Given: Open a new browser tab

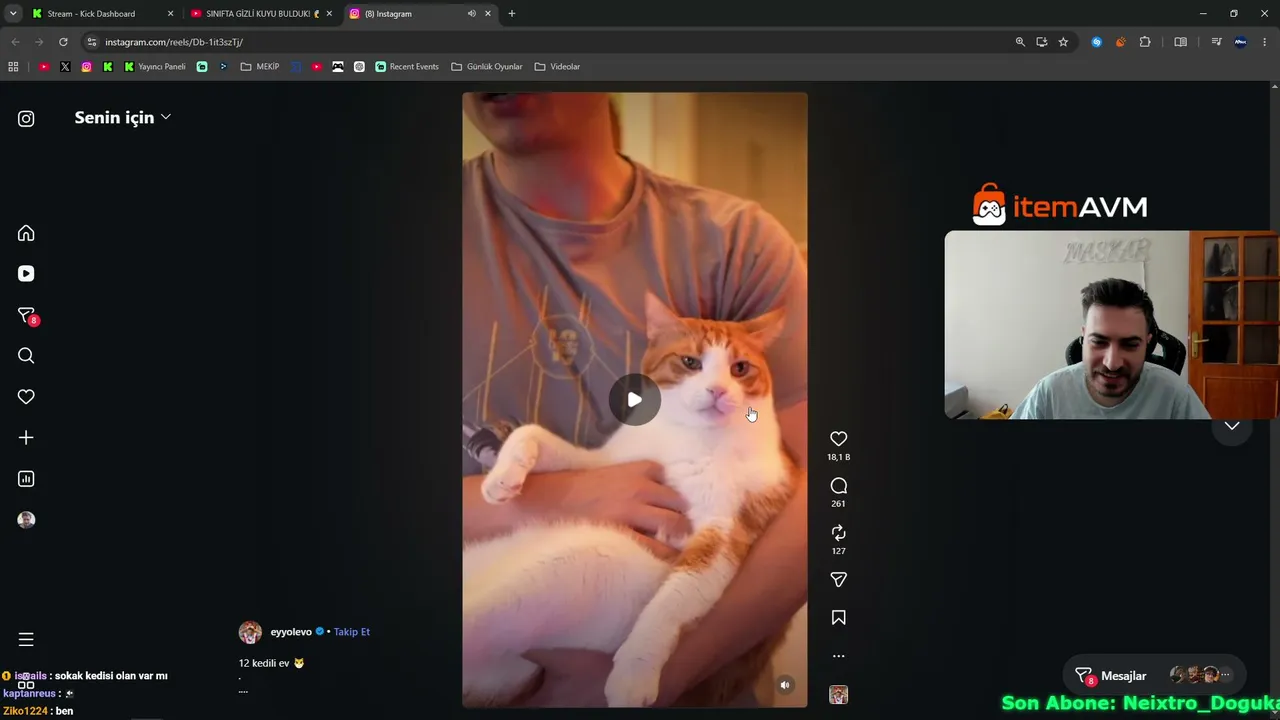Looking at the screenshot, I should tap(512, 14).
